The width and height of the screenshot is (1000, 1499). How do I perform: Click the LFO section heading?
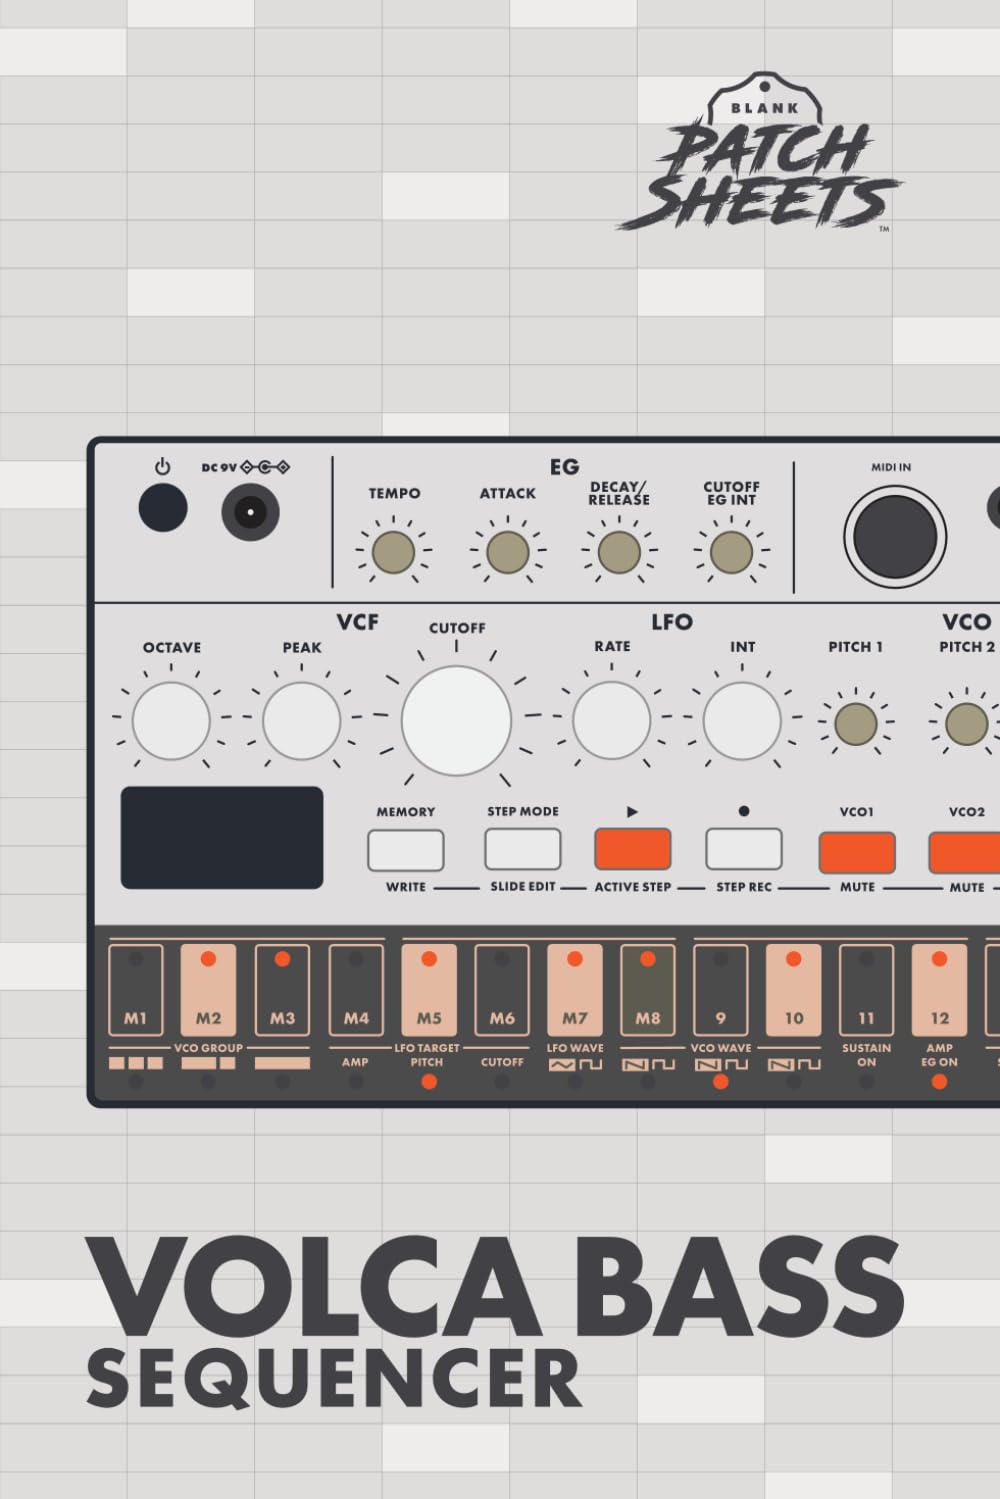pyautogui.click(x=672, y=622)
